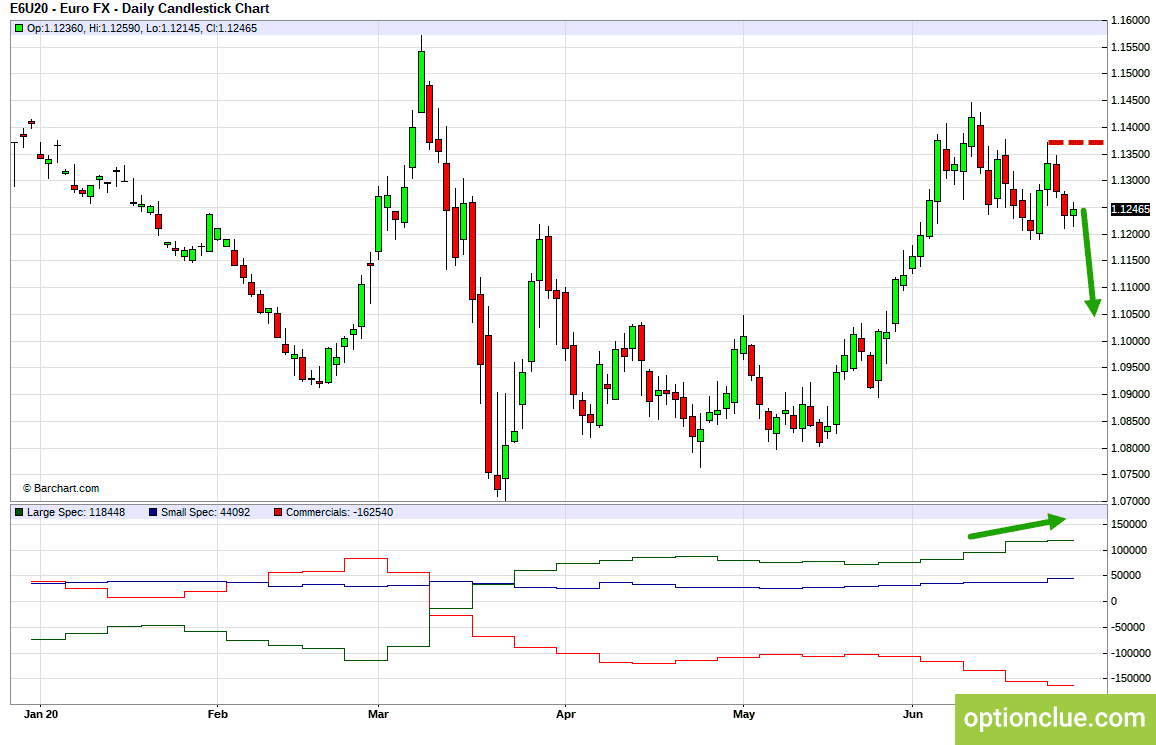The height and width of the screenshot is (745, 1156).
Task: Click the 150000 positions axis label
Action: pos(1129,525)
